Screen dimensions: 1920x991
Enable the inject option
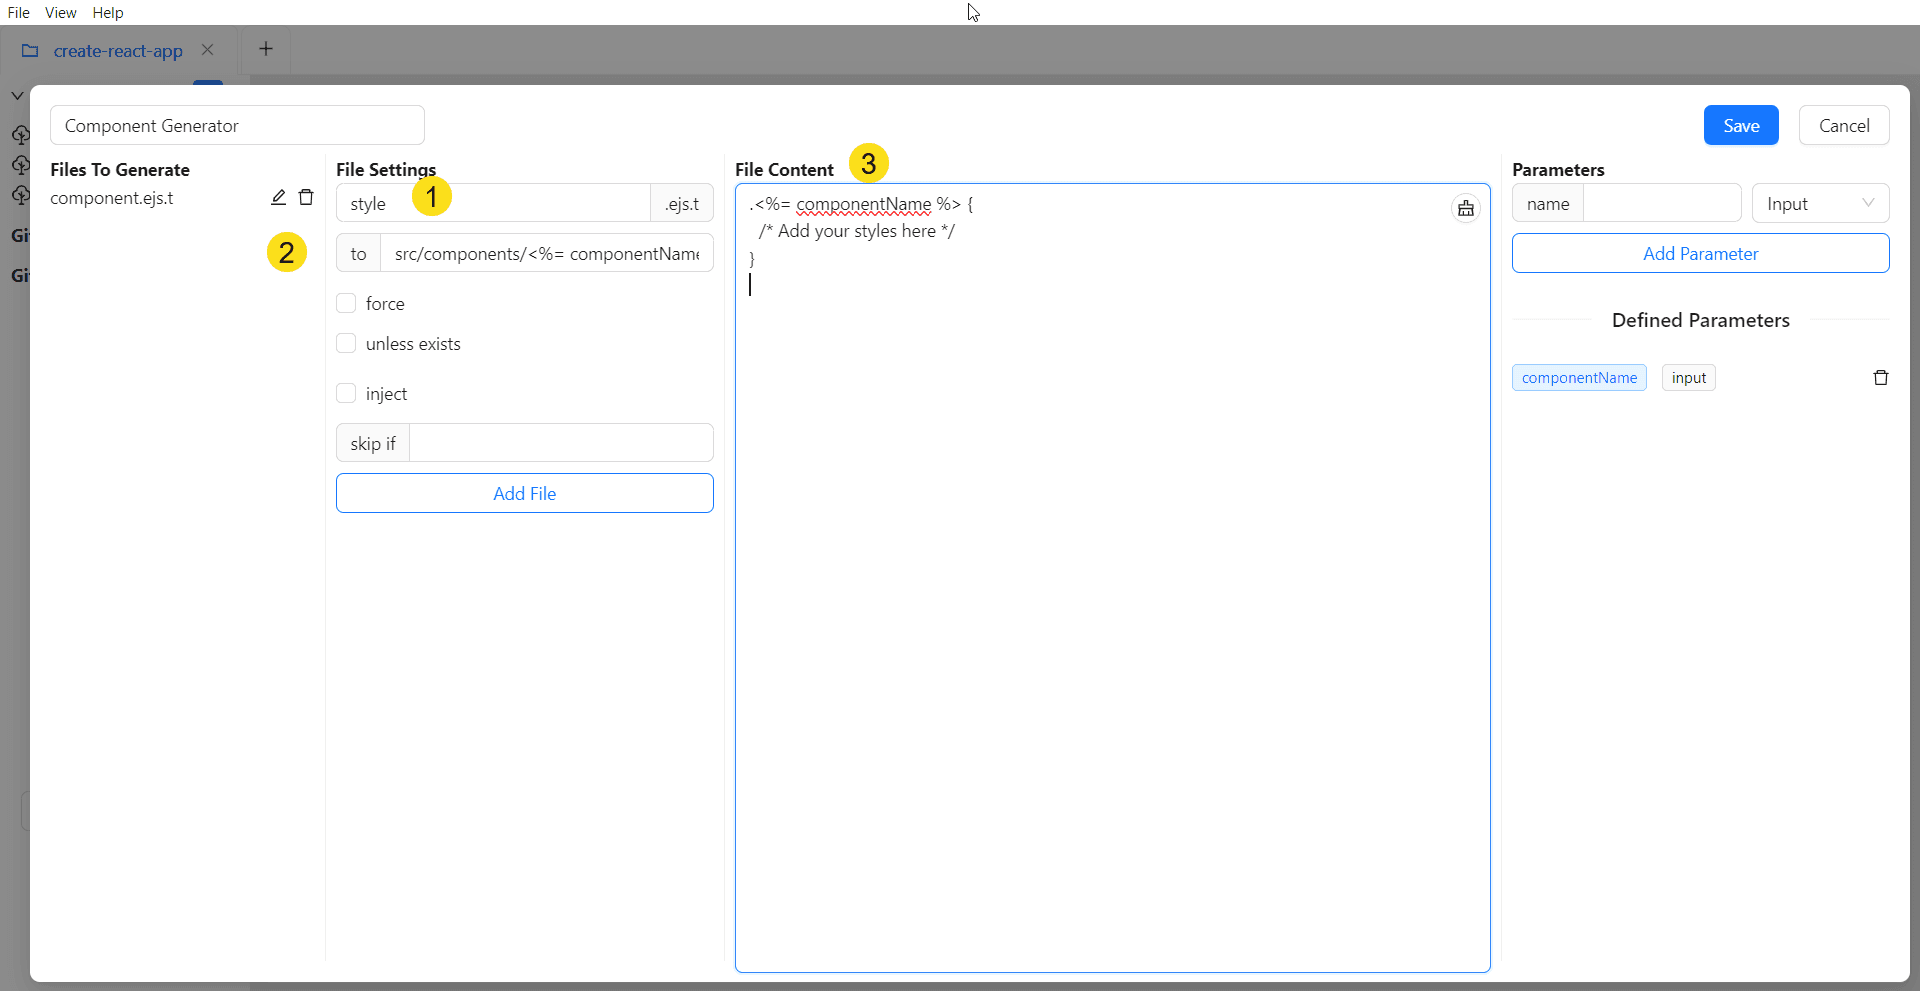(x=346, y=392)
